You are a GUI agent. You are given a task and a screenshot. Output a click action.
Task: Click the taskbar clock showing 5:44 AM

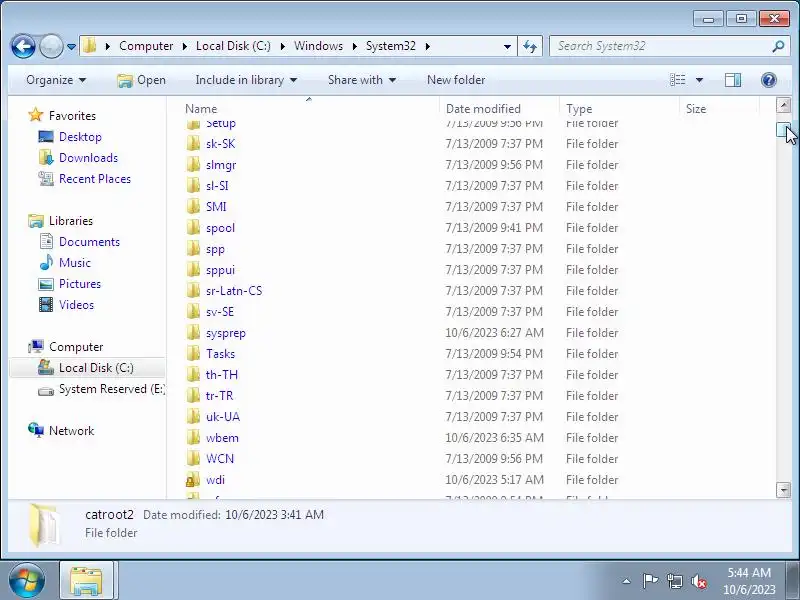pos(749,581)
